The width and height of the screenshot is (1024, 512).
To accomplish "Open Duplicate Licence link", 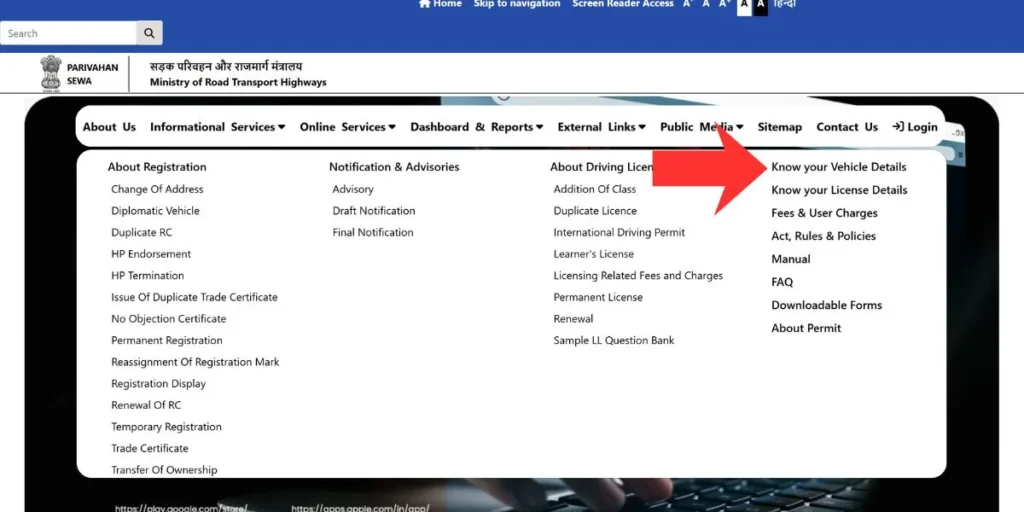I will [x=595, y=211].
